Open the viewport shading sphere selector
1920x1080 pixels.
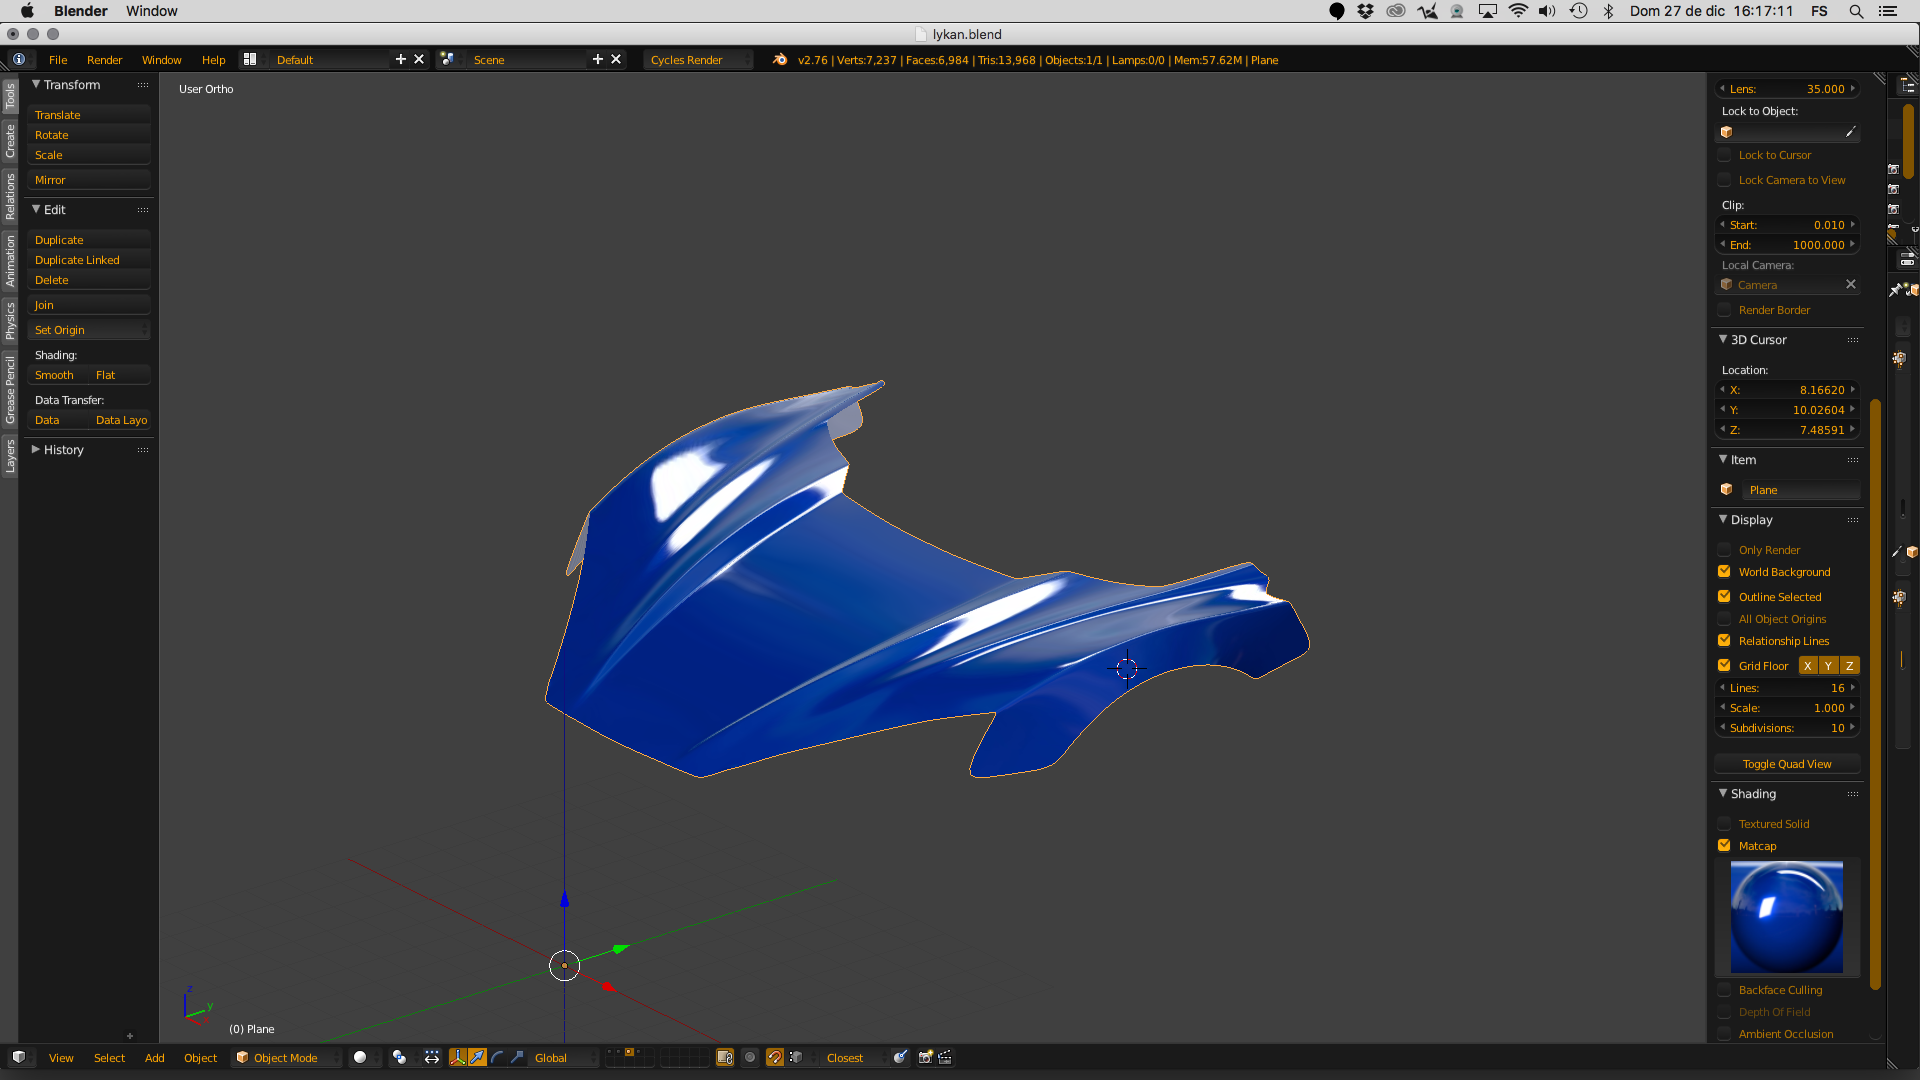pos(360,1057)
